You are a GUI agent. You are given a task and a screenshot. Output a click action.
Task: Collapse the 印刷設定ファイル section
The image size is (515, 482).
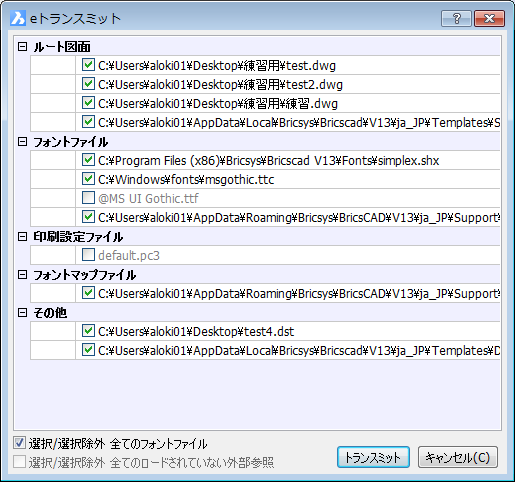tap(22, 237)
